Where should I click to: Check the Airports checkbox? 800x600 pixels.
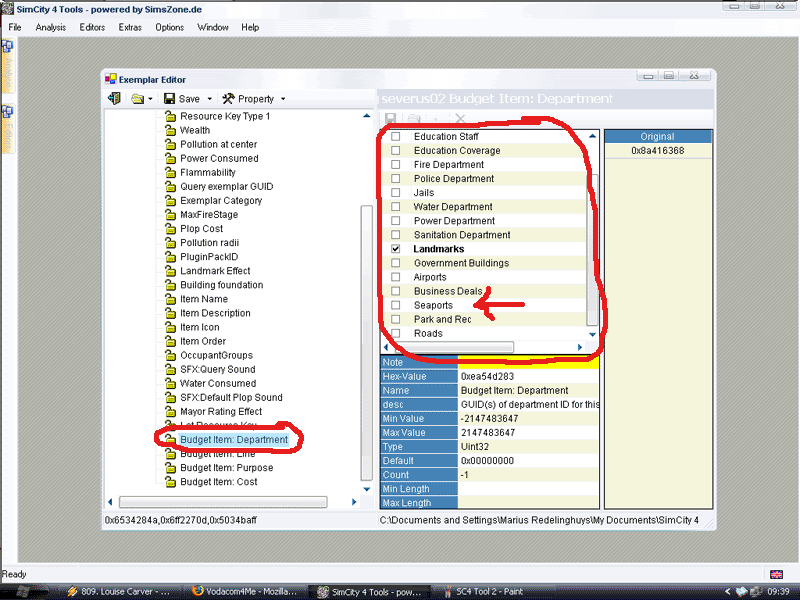pyautogui.click(x=395, y=277)
